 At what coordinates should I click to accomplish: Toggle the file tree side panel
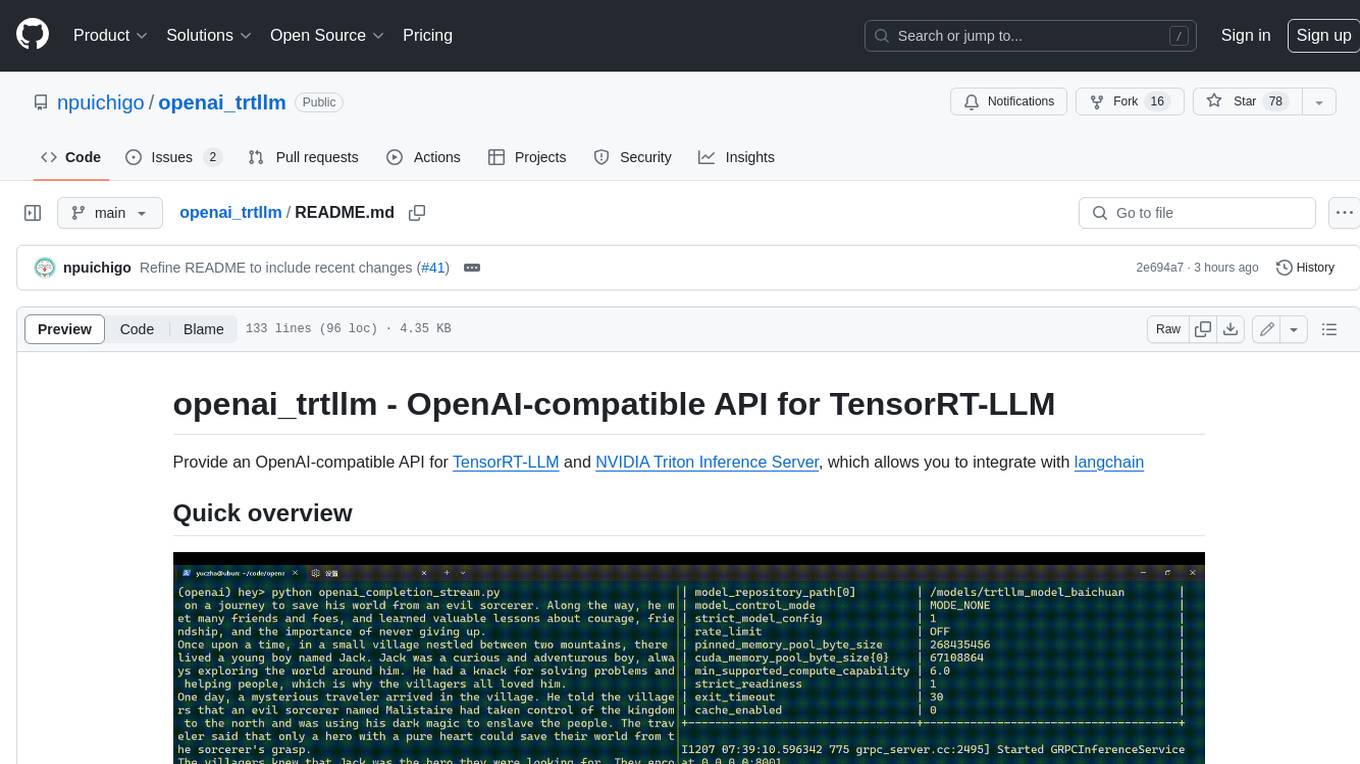[x=32, y=213]
